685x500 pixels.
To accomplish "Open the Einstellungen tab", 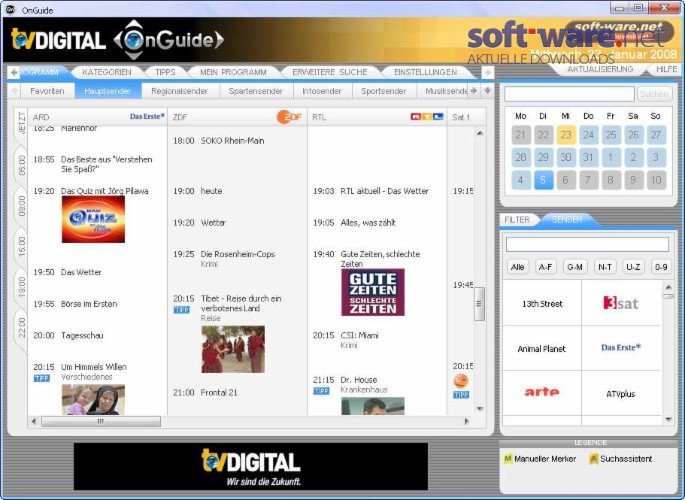I will 426,72.
